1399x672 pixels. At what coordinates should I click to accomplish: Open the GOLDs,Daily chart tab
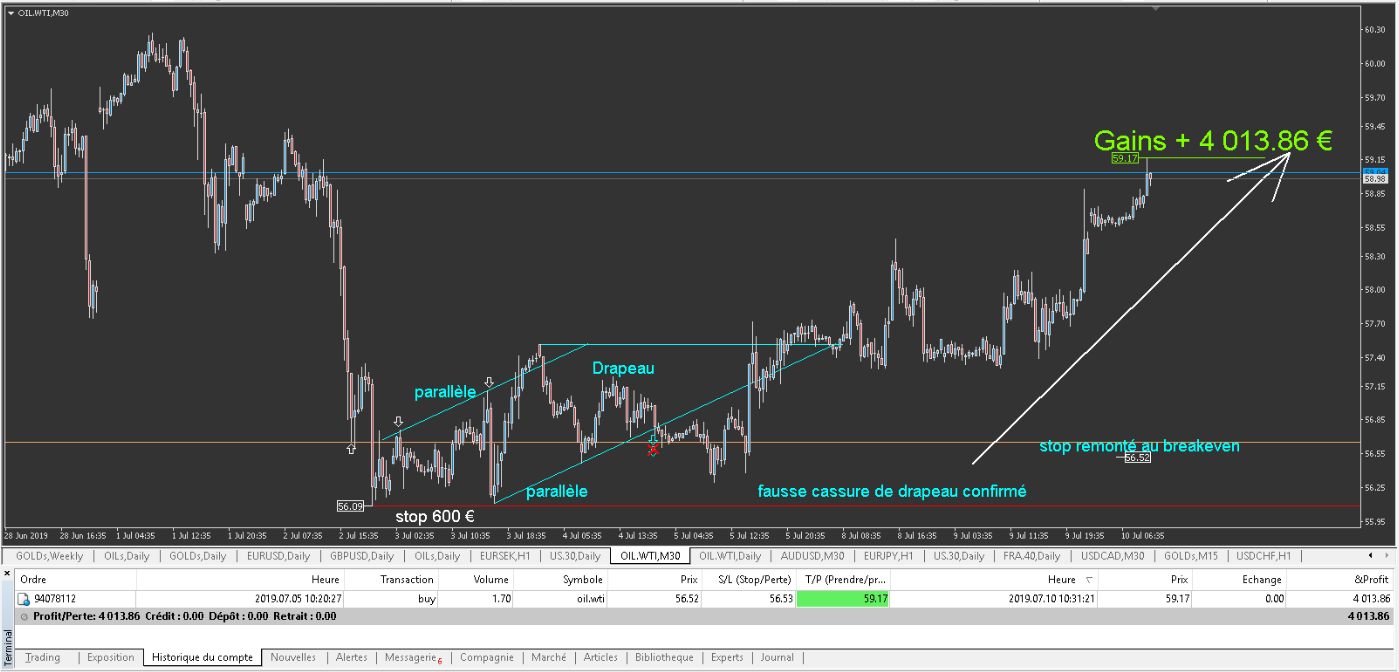(197, 556)
